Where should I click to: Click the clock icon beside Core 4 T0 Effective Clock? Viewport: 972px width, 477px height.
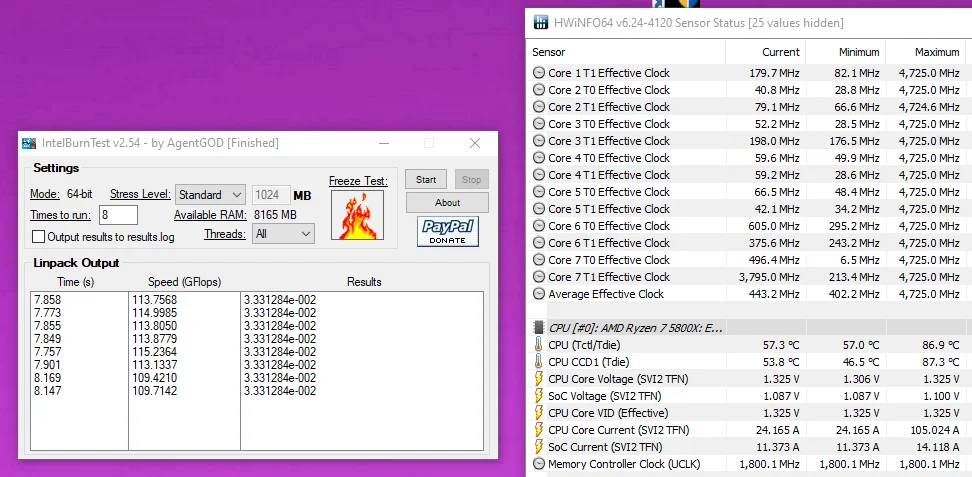(x=539, y=158)
